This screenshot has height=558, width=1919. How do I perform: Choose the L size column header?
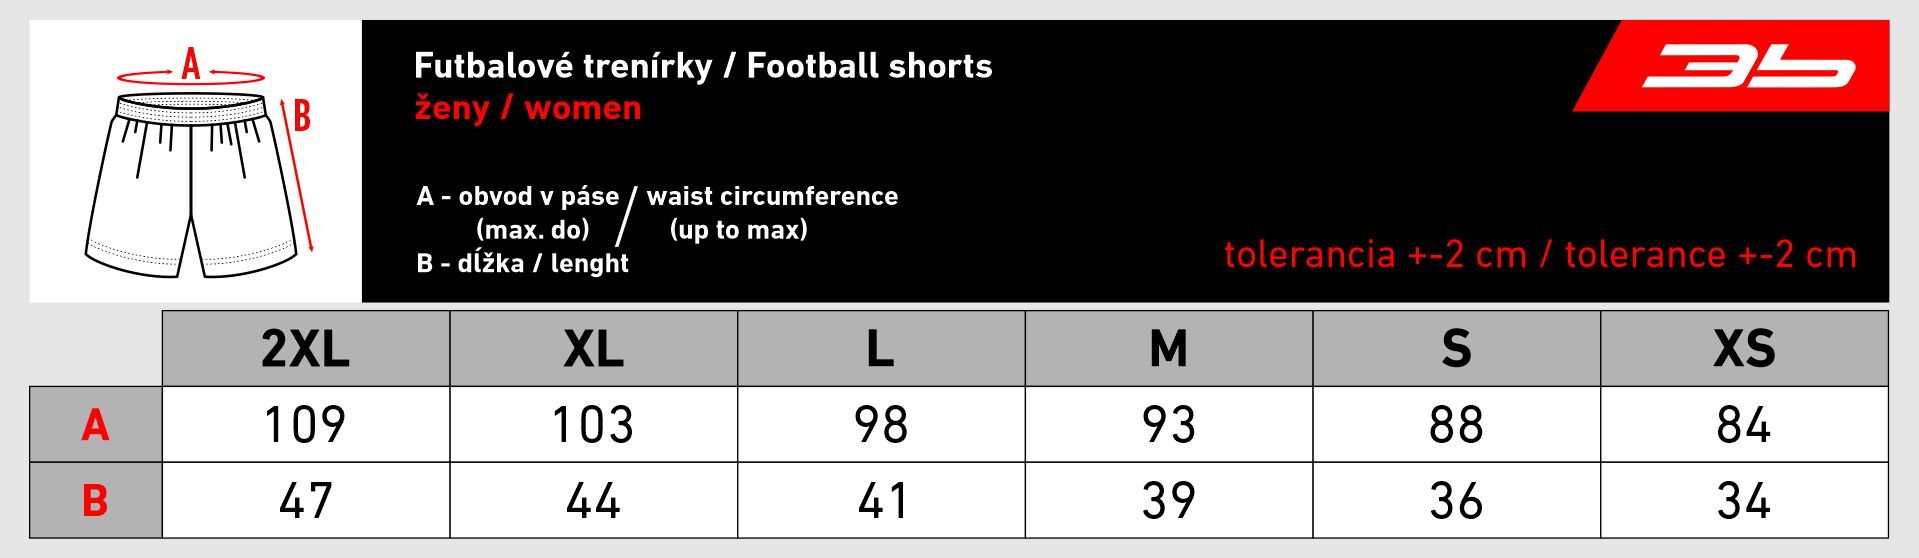(x=880, y=349)
